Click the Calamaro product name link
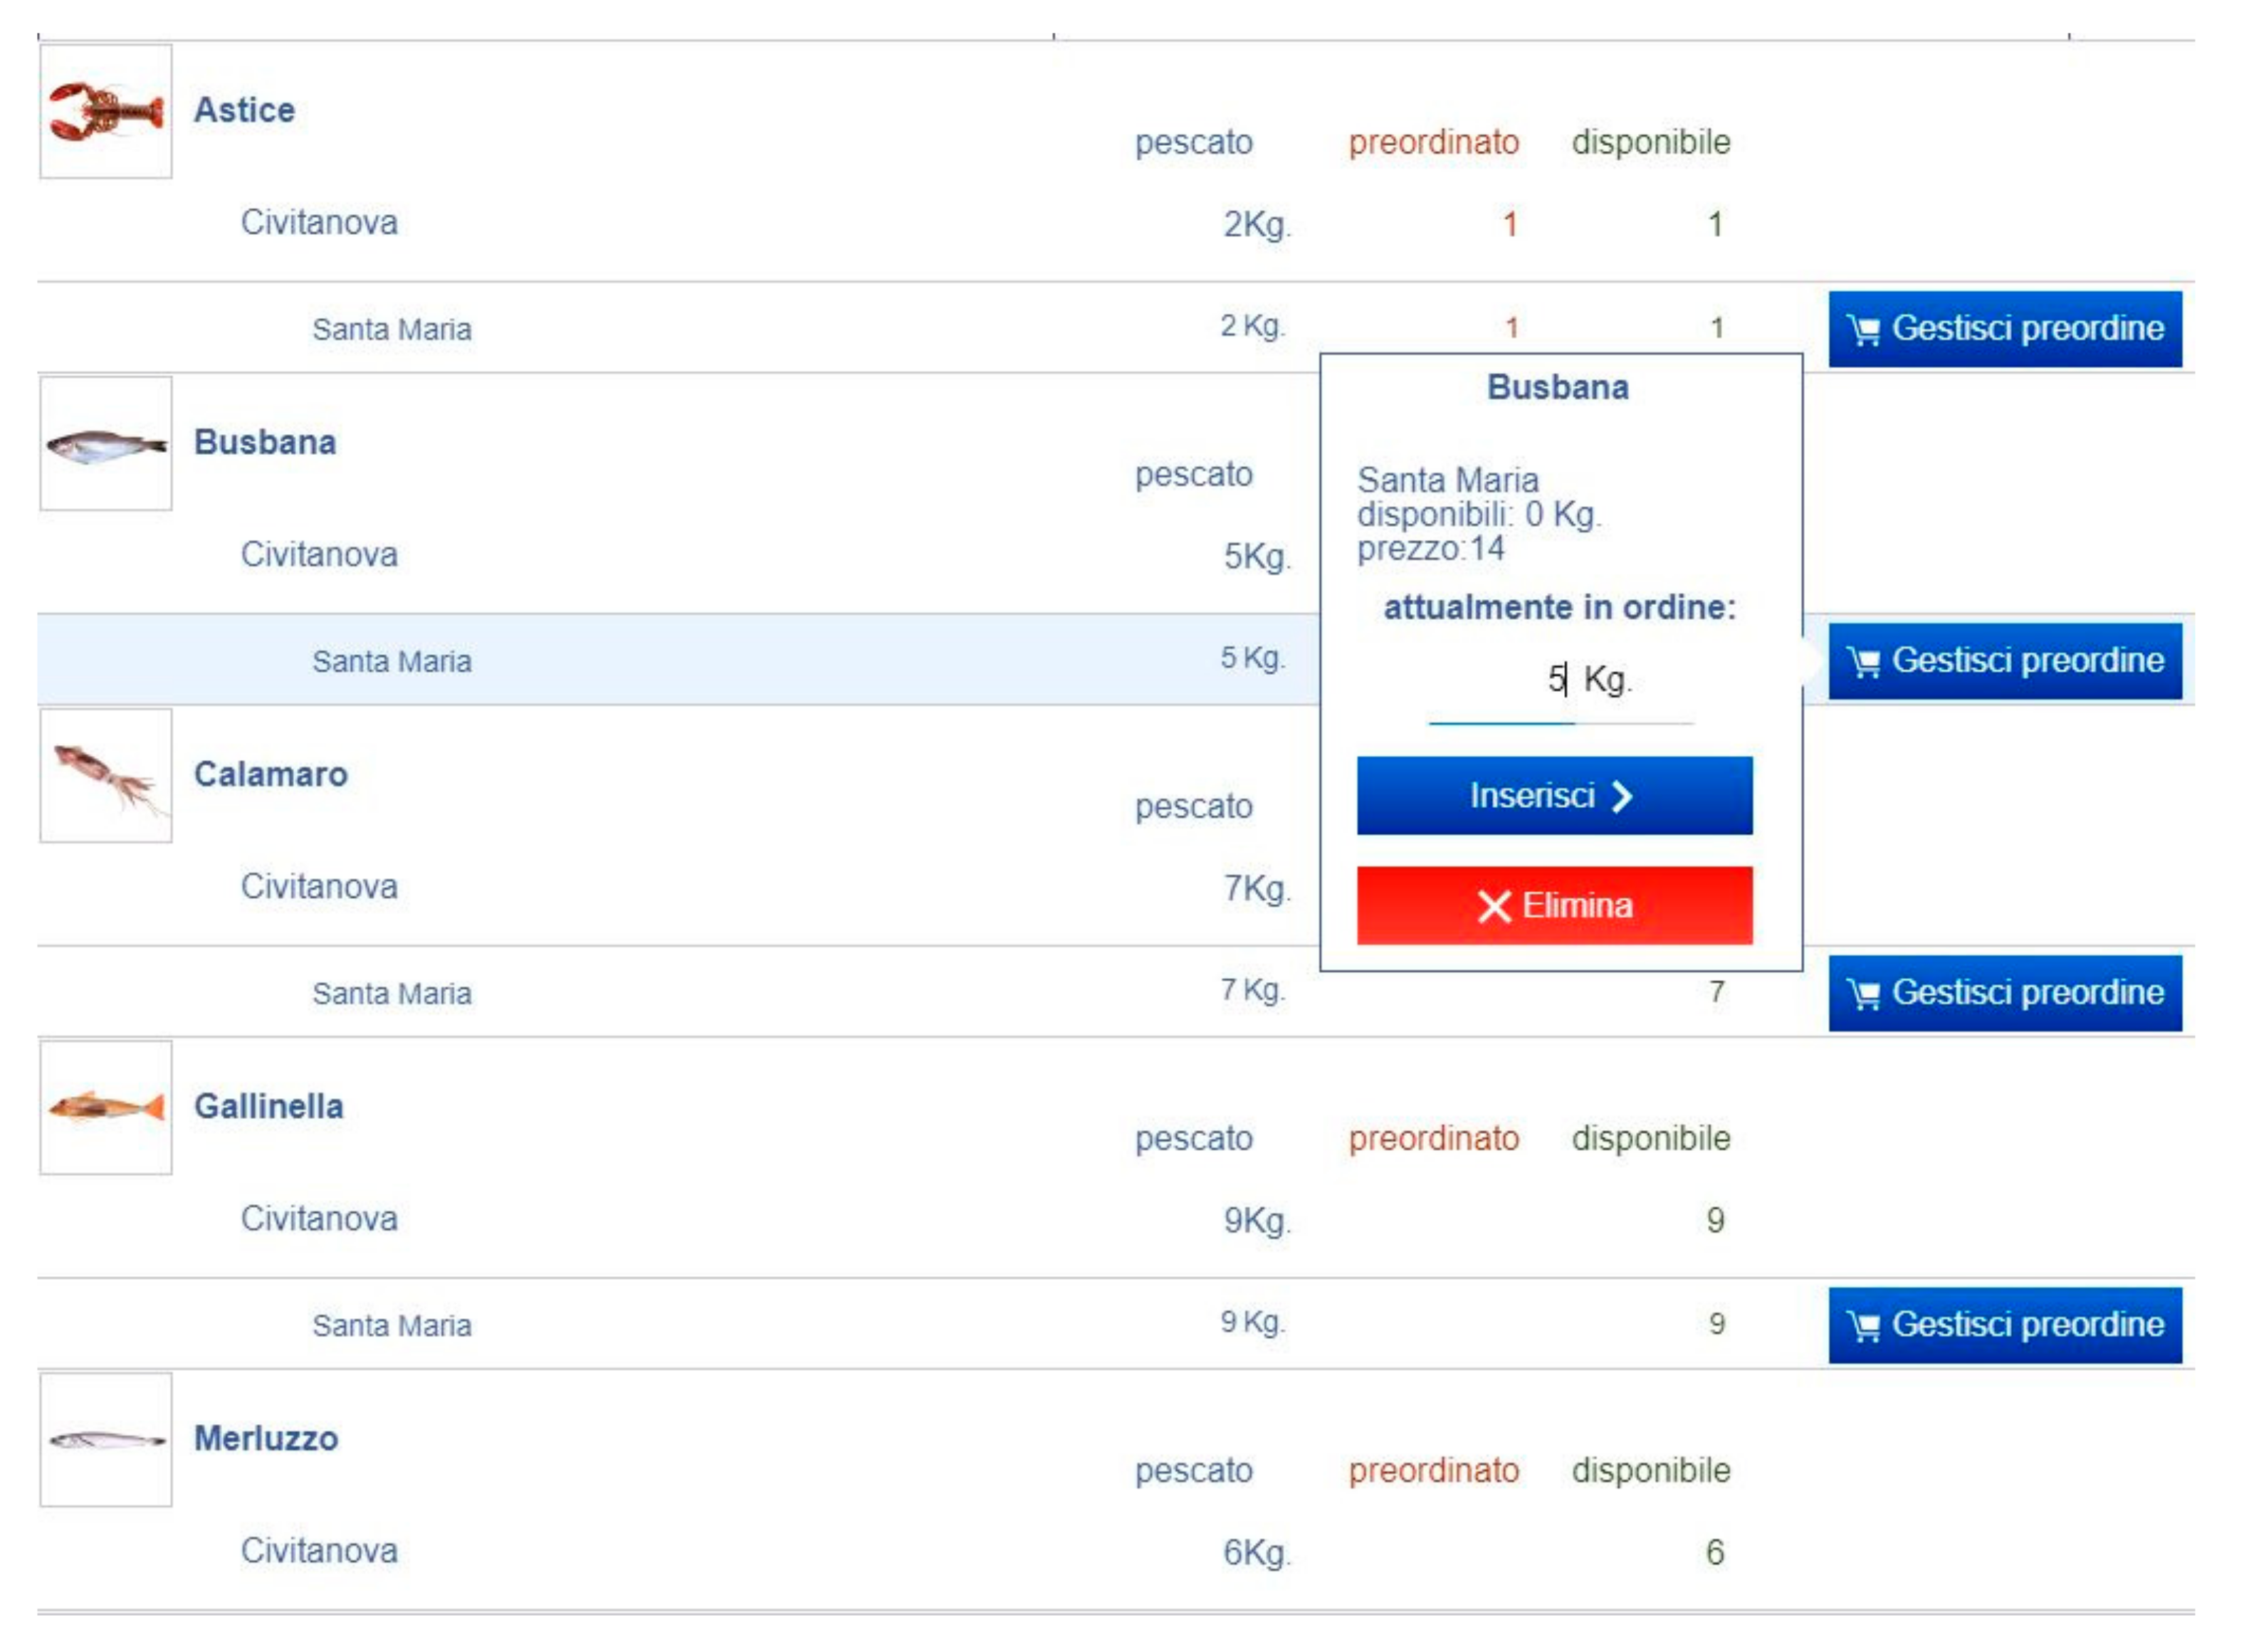 coord(270,774)
